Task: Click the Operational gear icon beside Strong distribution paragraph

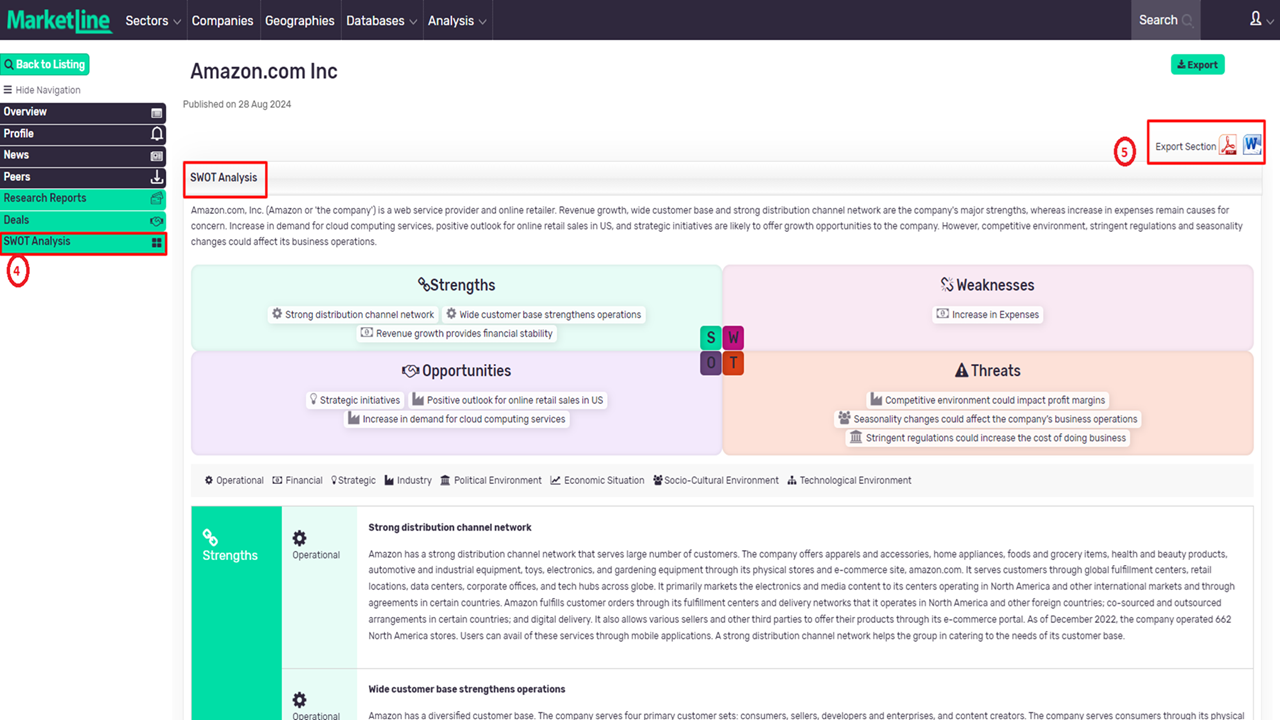Action: click(x=299, y=537)
